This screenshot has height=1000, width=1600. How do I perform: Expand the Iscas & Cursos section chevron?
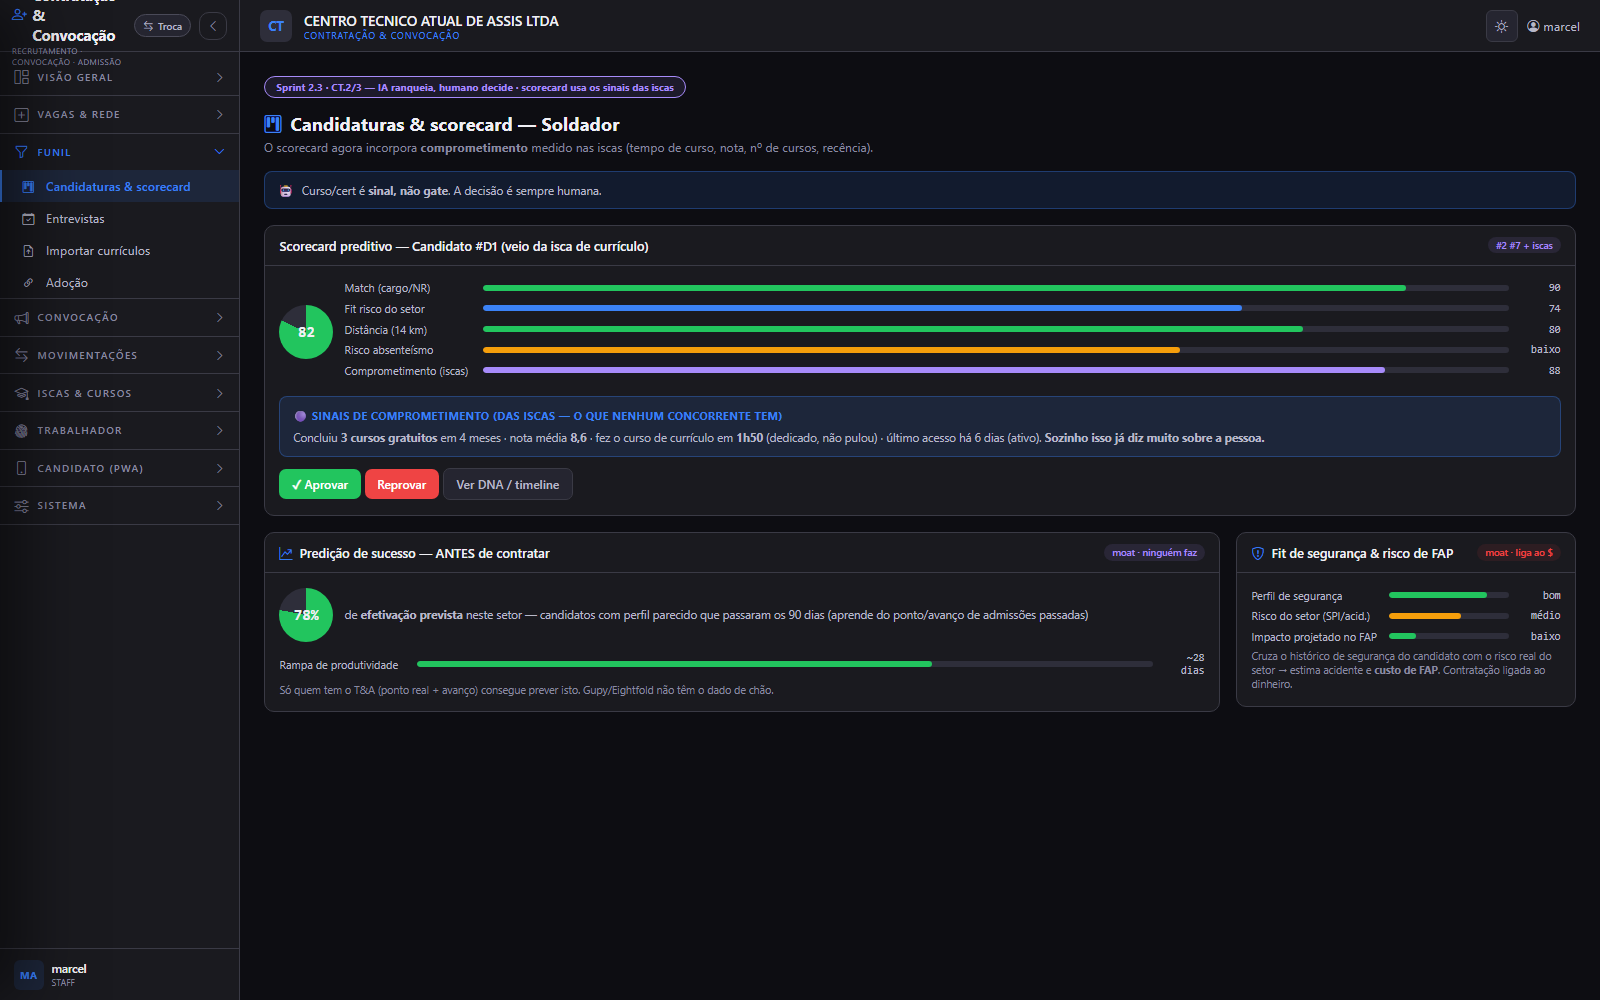pos(219,393)
